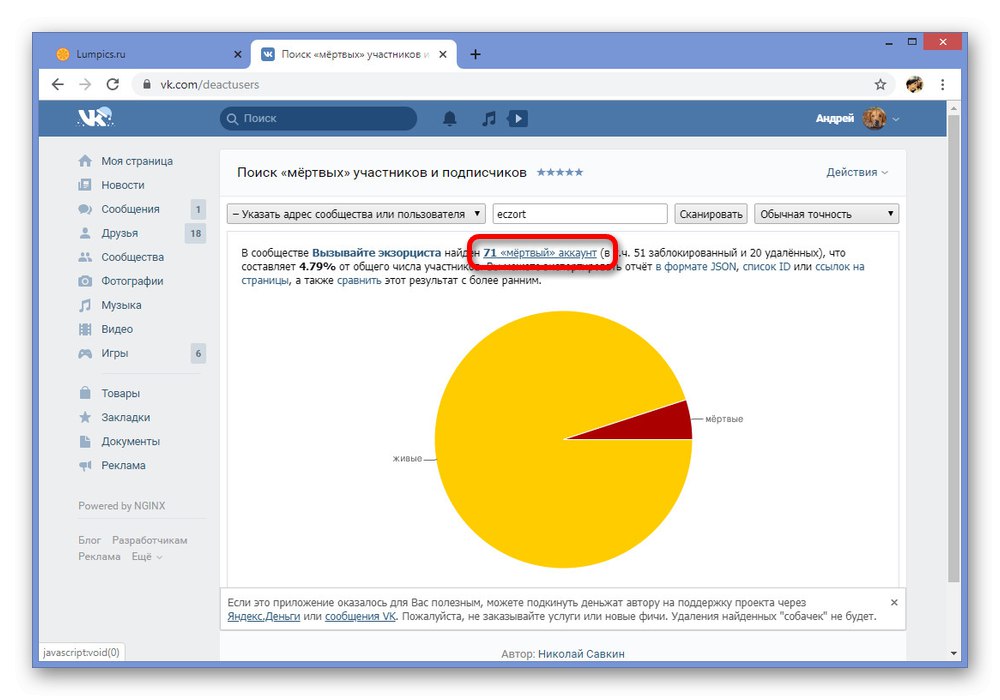
Task: Open the 71 «мёртвый» аккаунт link
Action: click(x=540, y=252)
